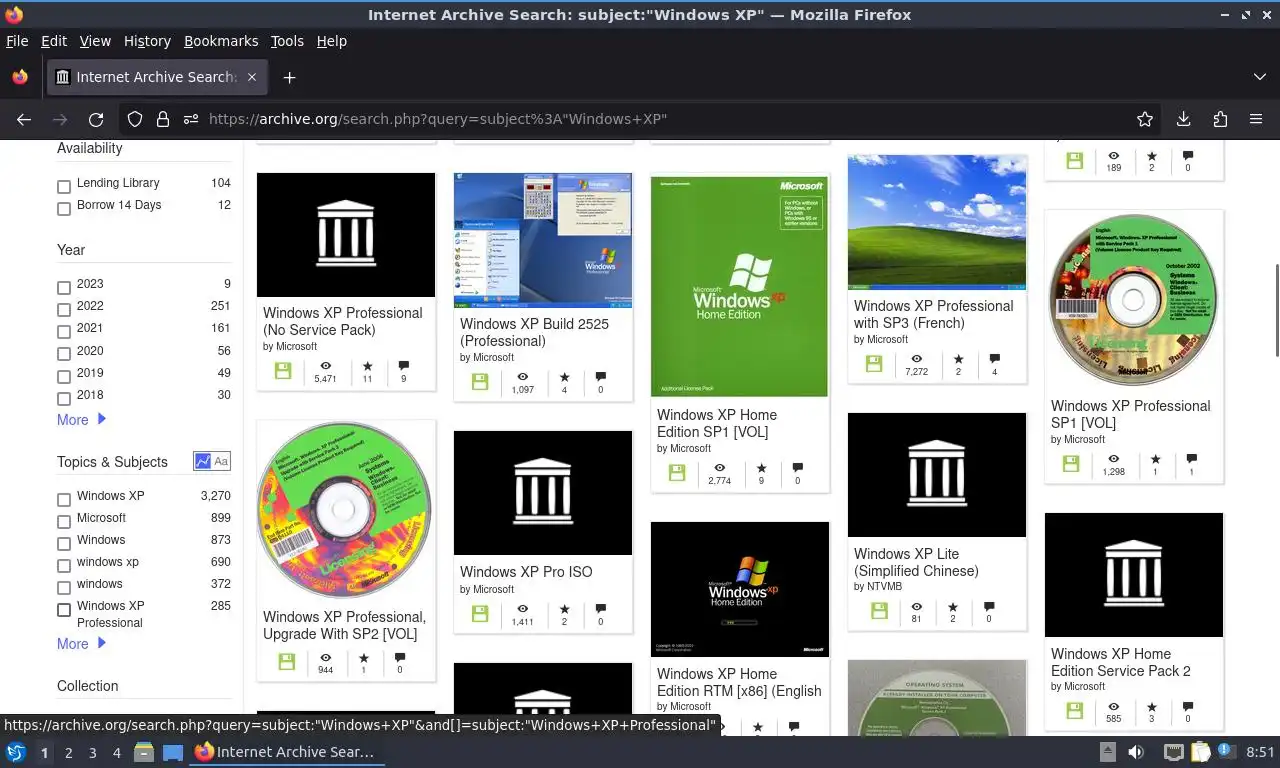Open Windows XP Home Edition Service Pack 2 title
The height and width of the screenshot is (768, 1280).
point(1120,662)
